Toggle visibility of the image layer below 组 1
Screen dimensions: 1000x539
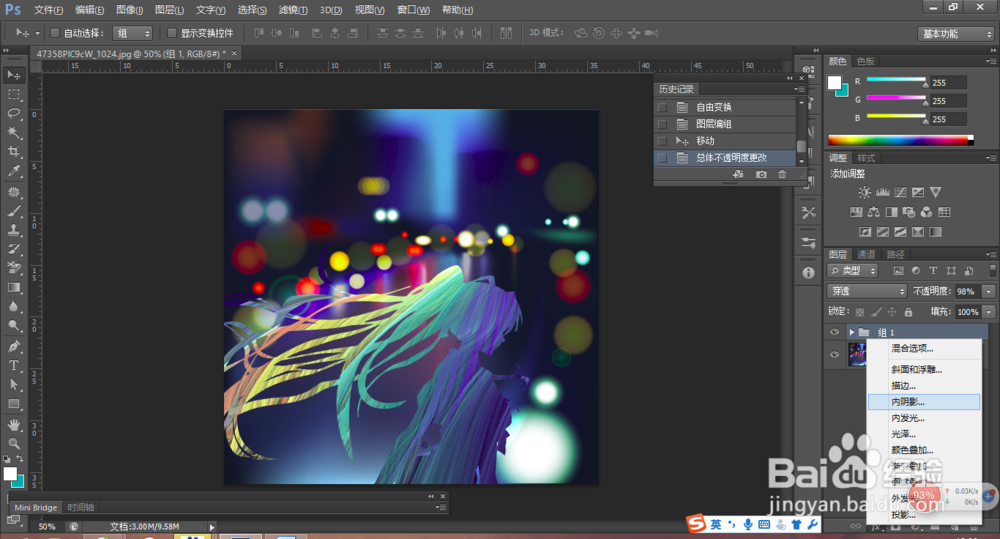[x=834, y=355]
